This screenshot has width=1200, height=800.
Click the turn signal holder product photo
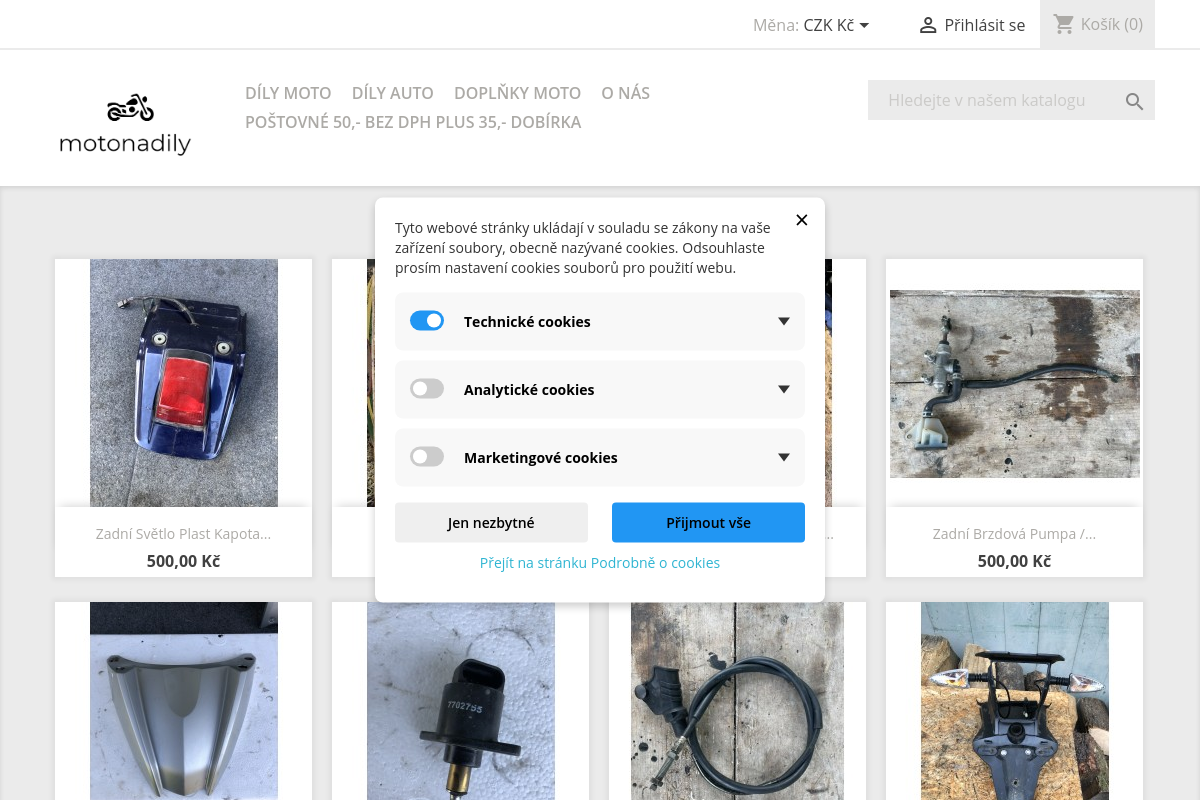(x=1015, y=701)
